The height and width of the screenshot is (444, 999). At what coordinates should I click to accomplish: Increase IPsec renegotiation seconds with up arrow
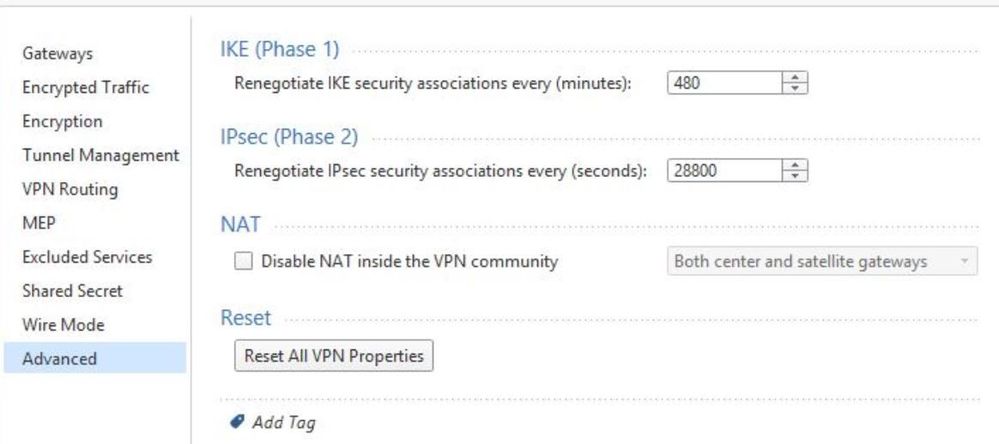pos(794,165)
